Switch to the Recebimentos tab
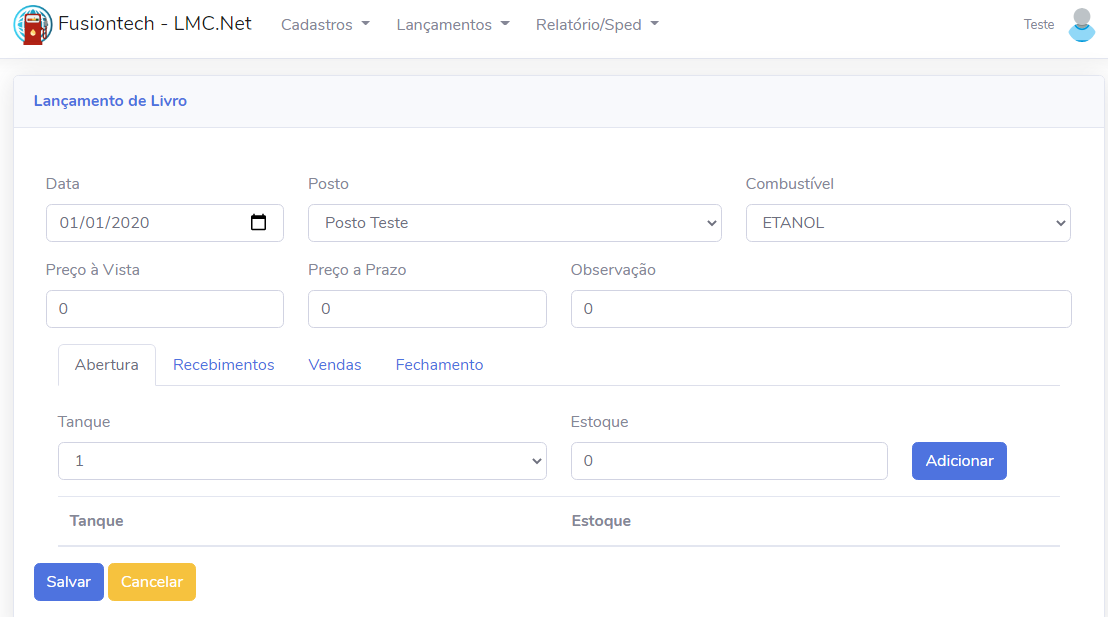The image size is (1108, 617). tap(223, 365)
